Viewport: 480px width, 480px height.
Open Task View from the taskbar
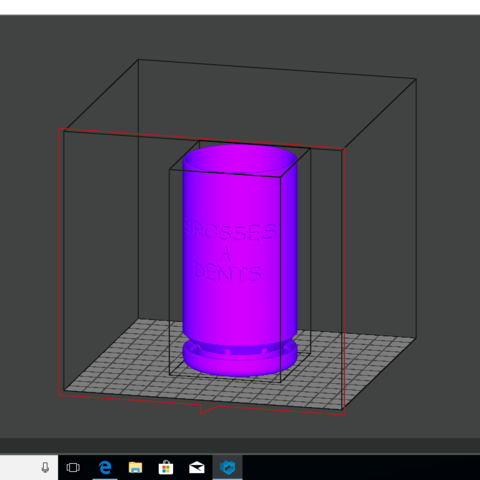point(73,467)
